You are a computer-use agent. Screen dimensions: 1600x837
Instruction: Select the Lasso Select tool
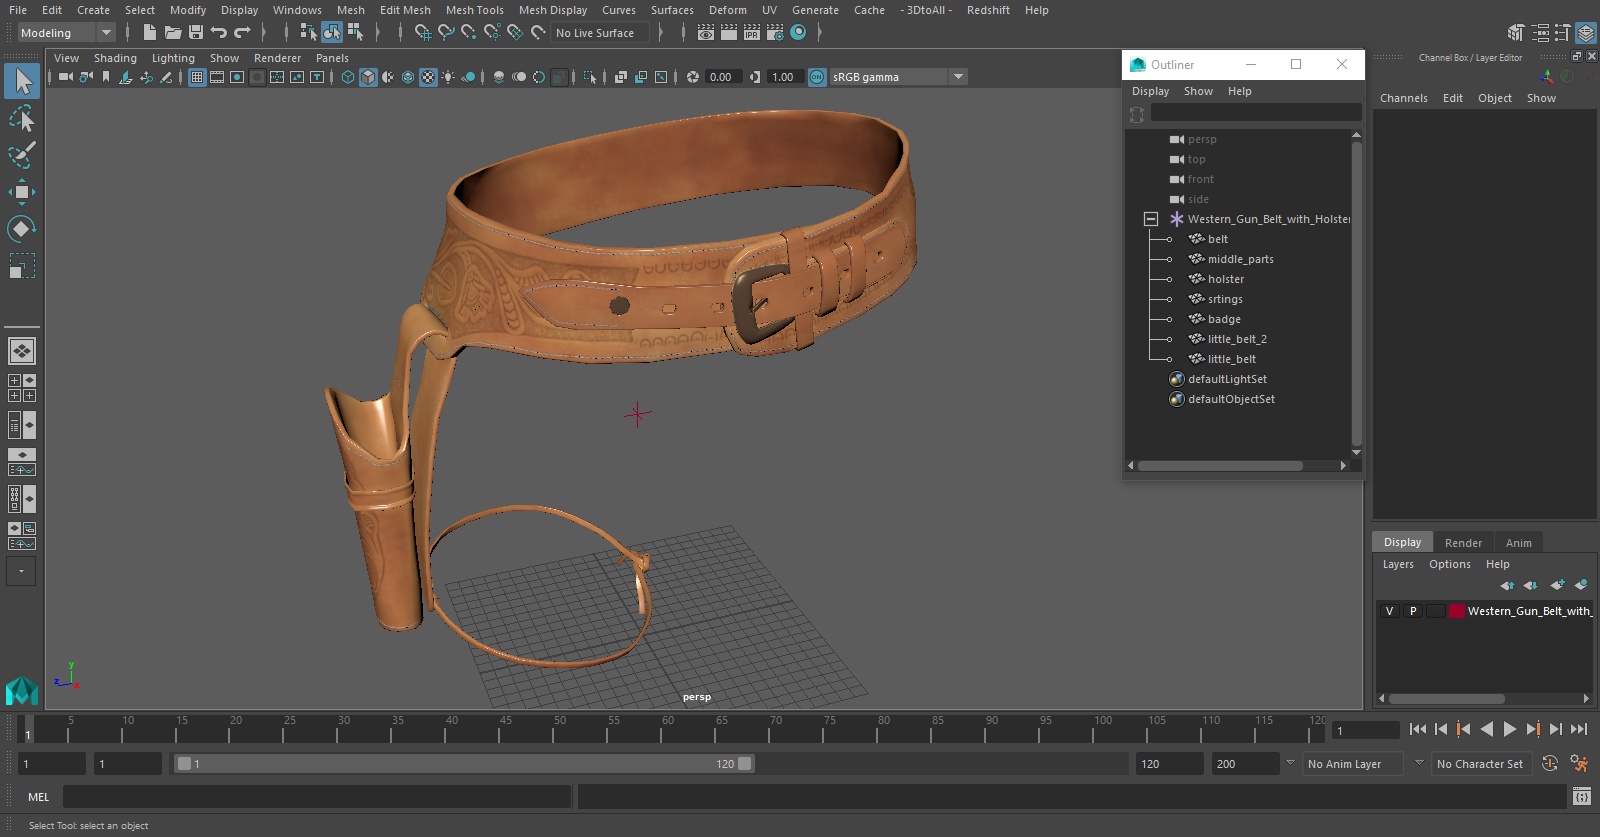pos(21,119)
